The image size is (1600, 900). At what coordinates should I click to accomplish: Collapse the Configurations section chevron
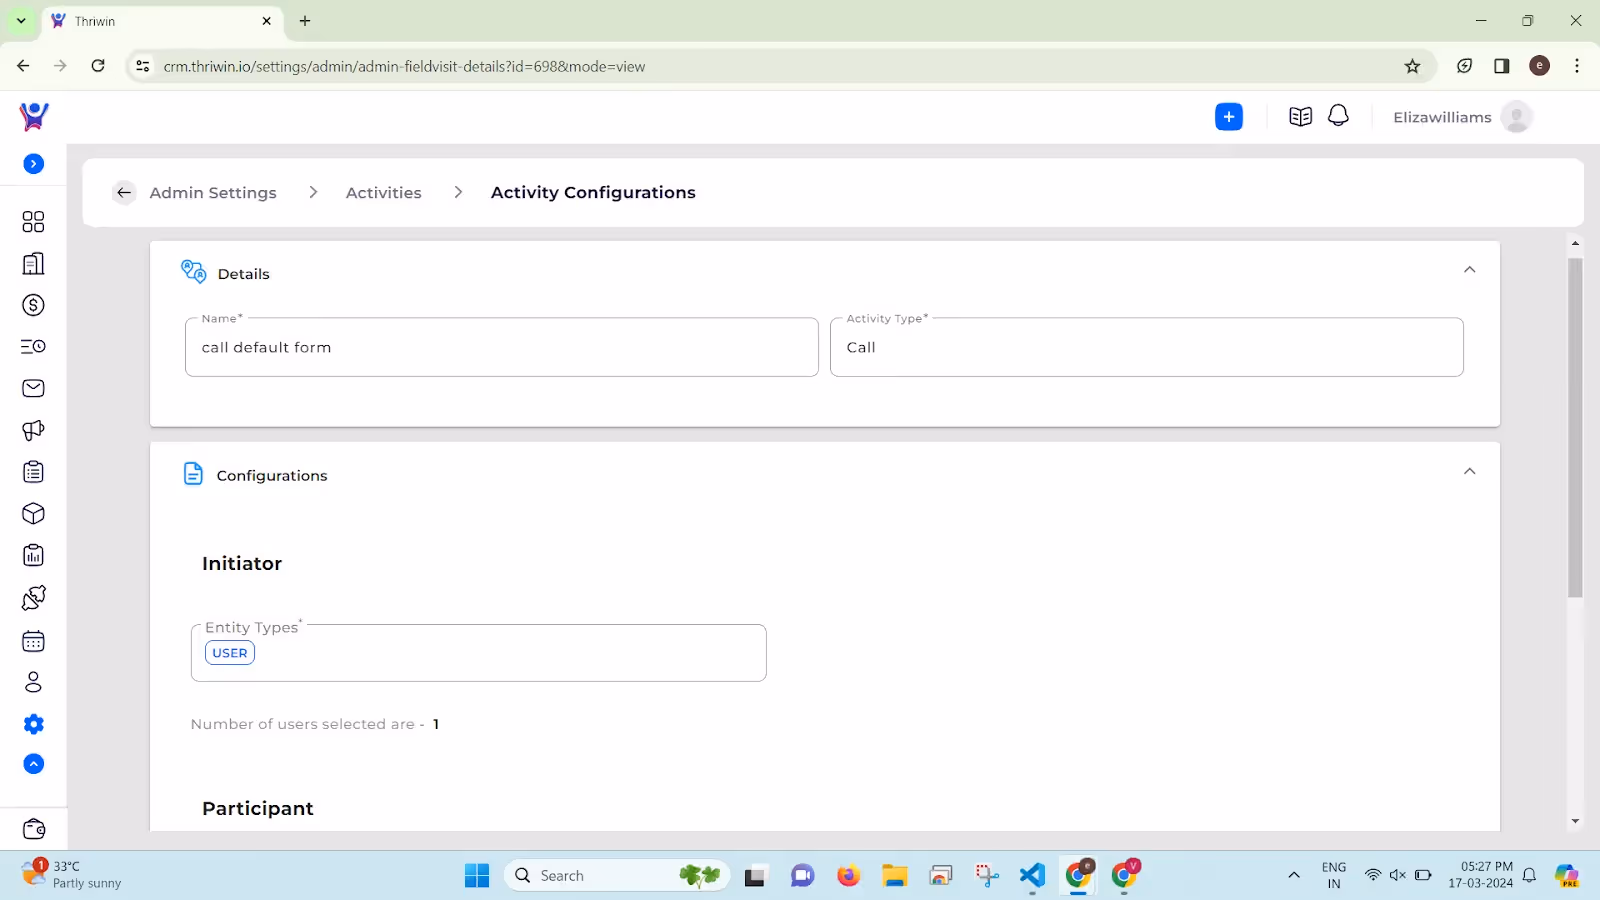coord(1469,472)
